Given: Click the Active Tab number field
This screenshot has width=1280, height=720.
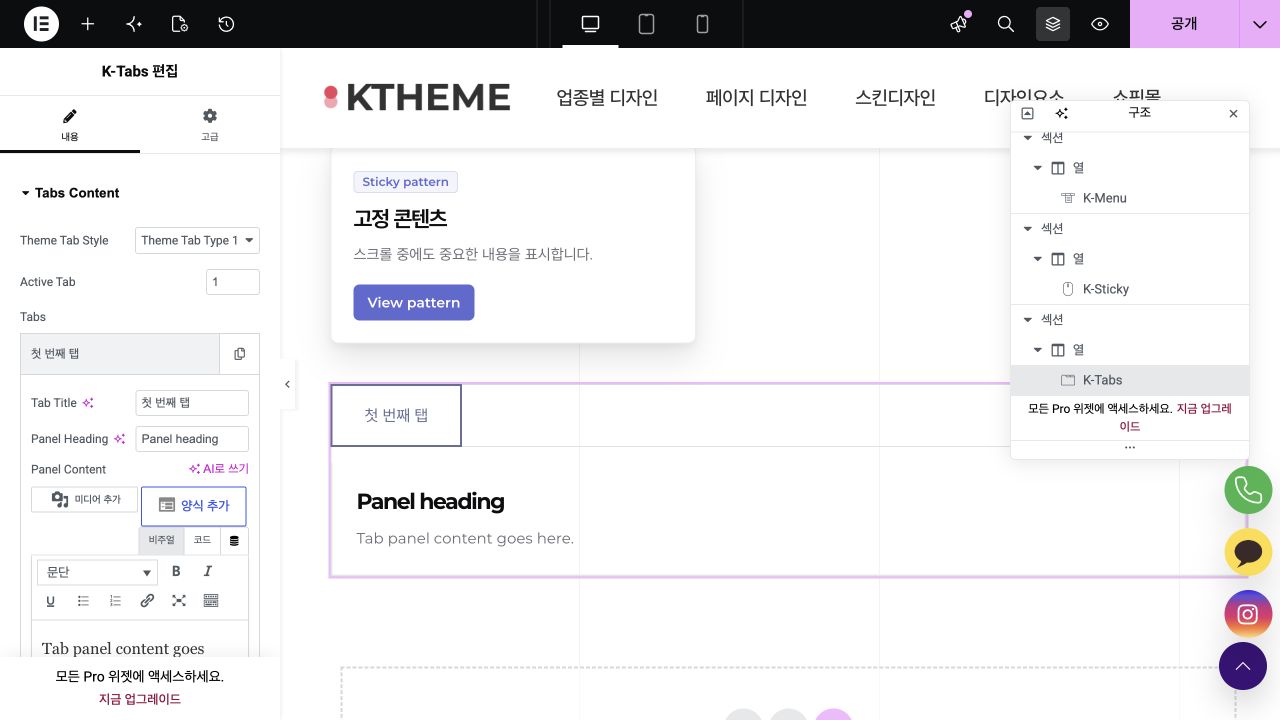Looking at the screenshot, I should (233, 282).
